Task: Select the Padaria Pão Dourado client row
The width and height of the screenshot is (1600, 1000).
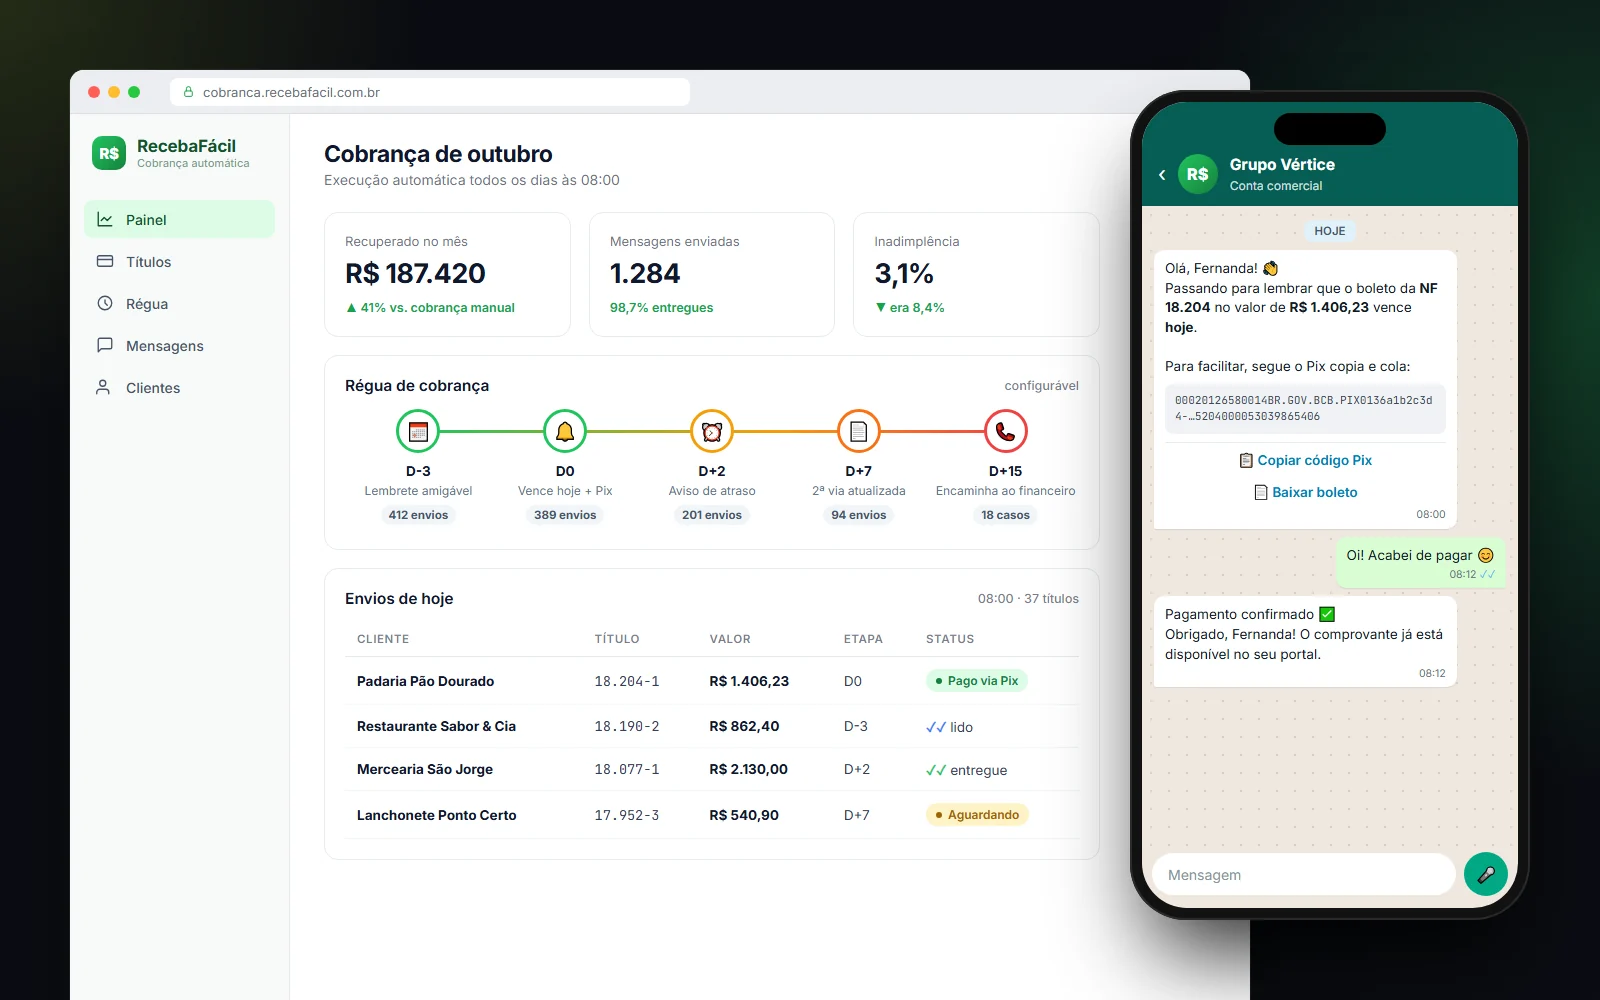Action: (712, 681)
